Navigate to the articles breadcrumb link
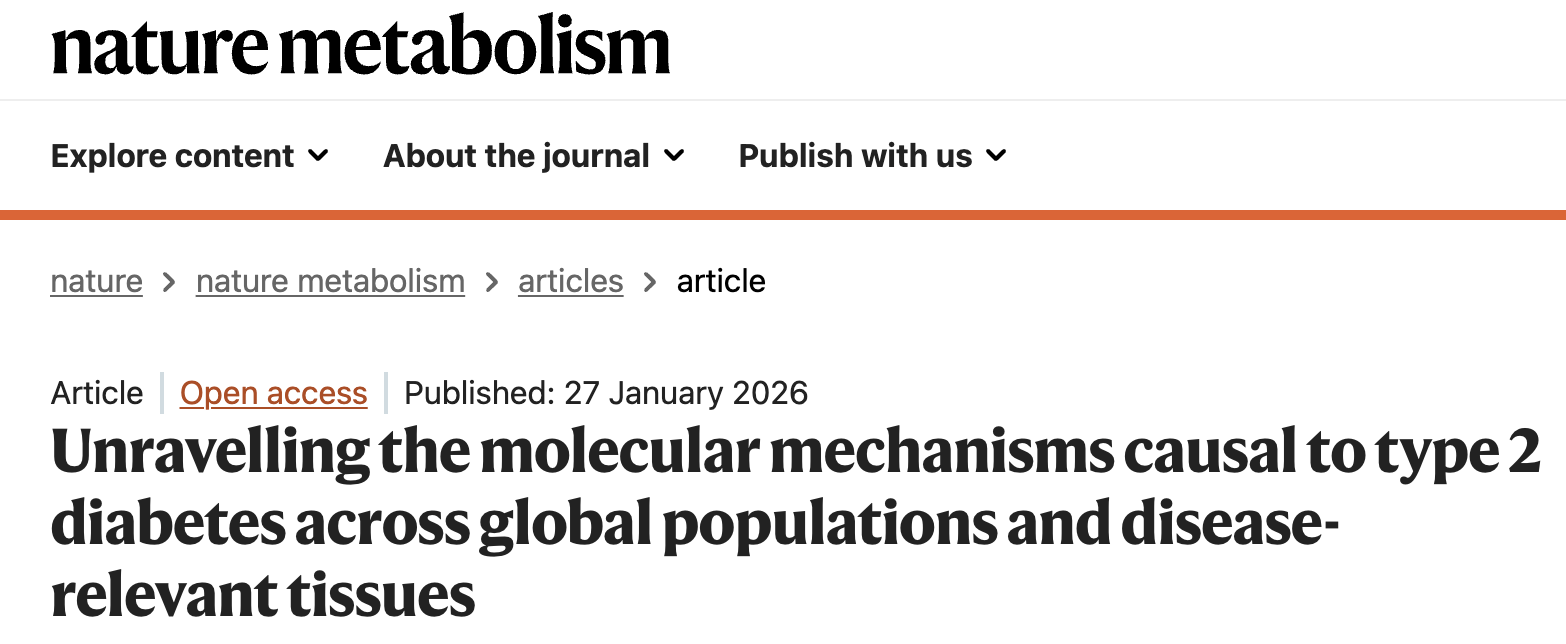Viewport: 1566px width, 644px height. 570,282
